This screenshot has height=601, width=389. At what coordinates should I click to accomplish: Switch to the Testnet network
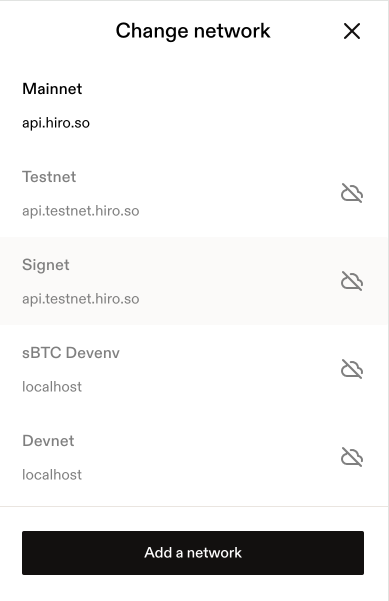click(x=194, y=193)
